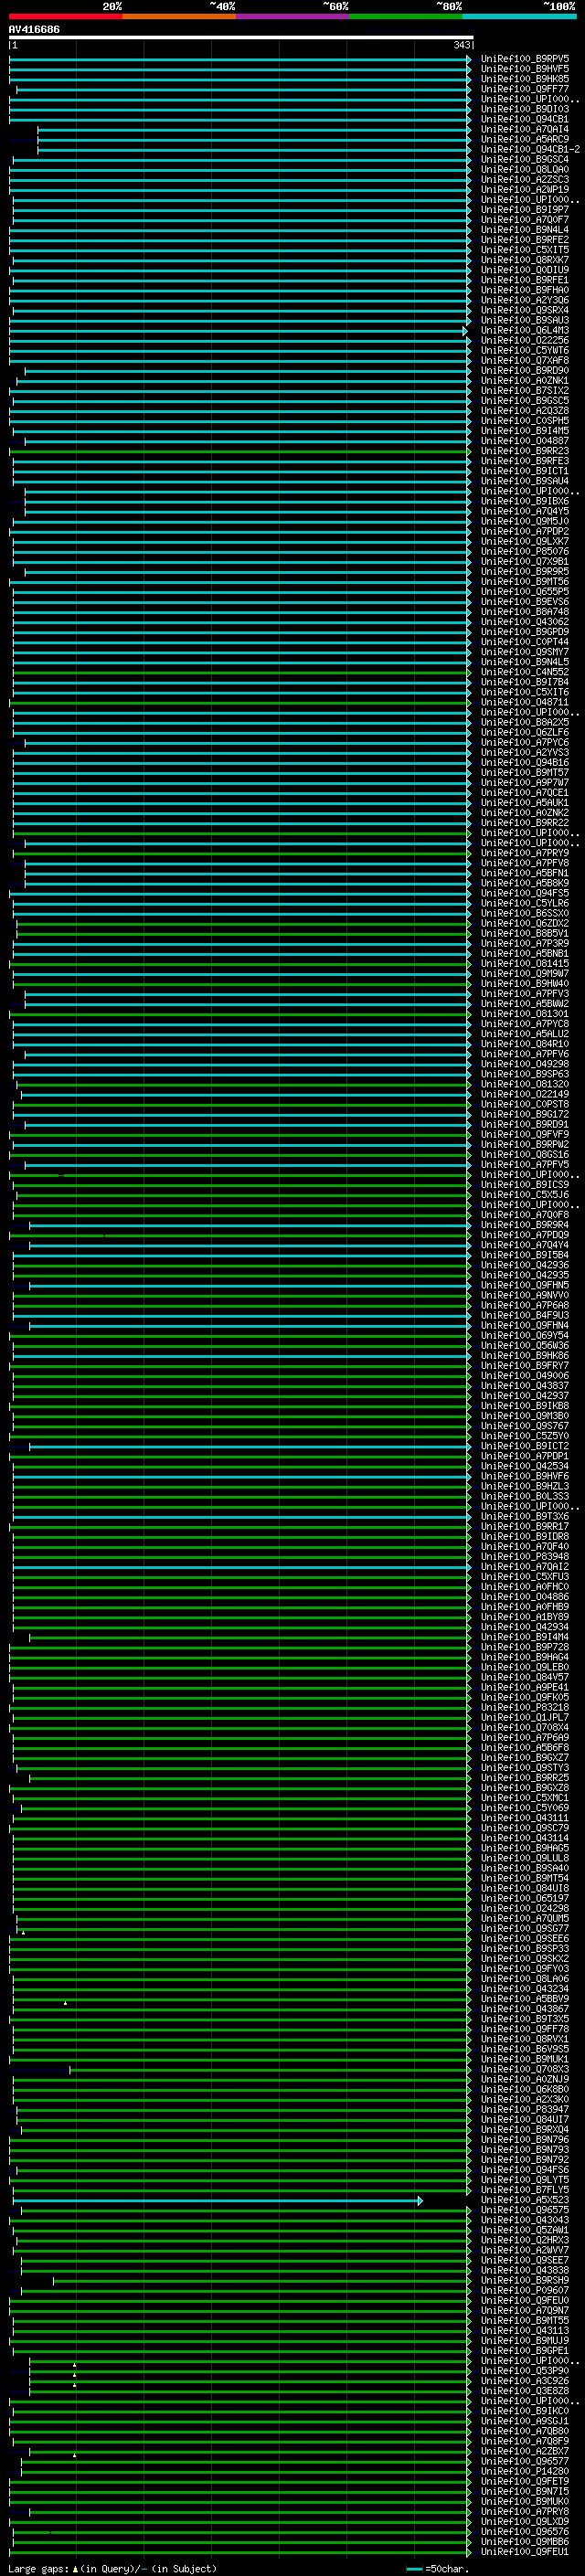Click hit label UniRef100_O24298
The image size is (585, 2576).
point(525,1909)
